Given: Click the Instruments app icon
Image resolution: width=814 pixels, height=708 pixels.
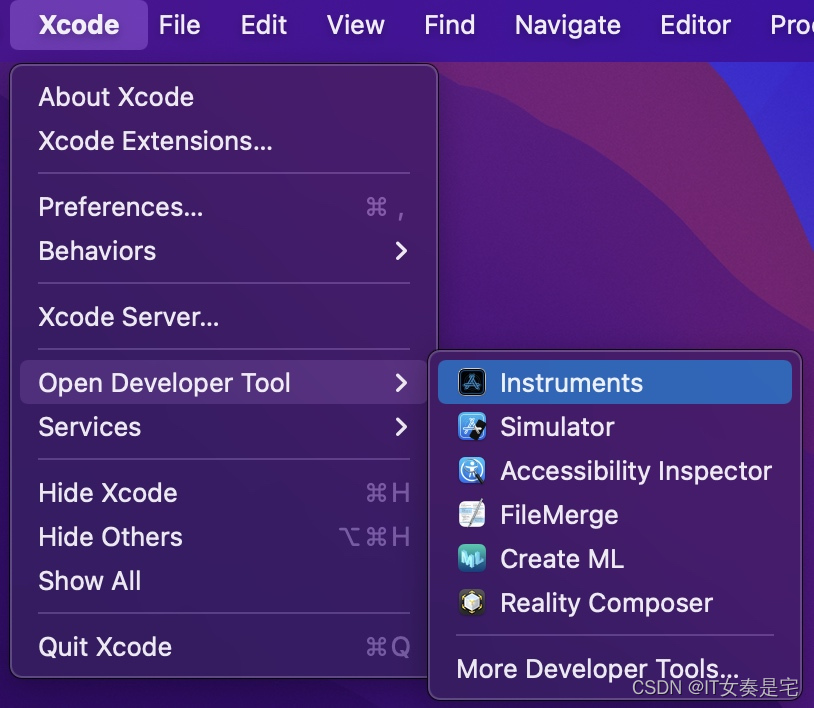Looking at the screenshot, I should tap(472, 382).
